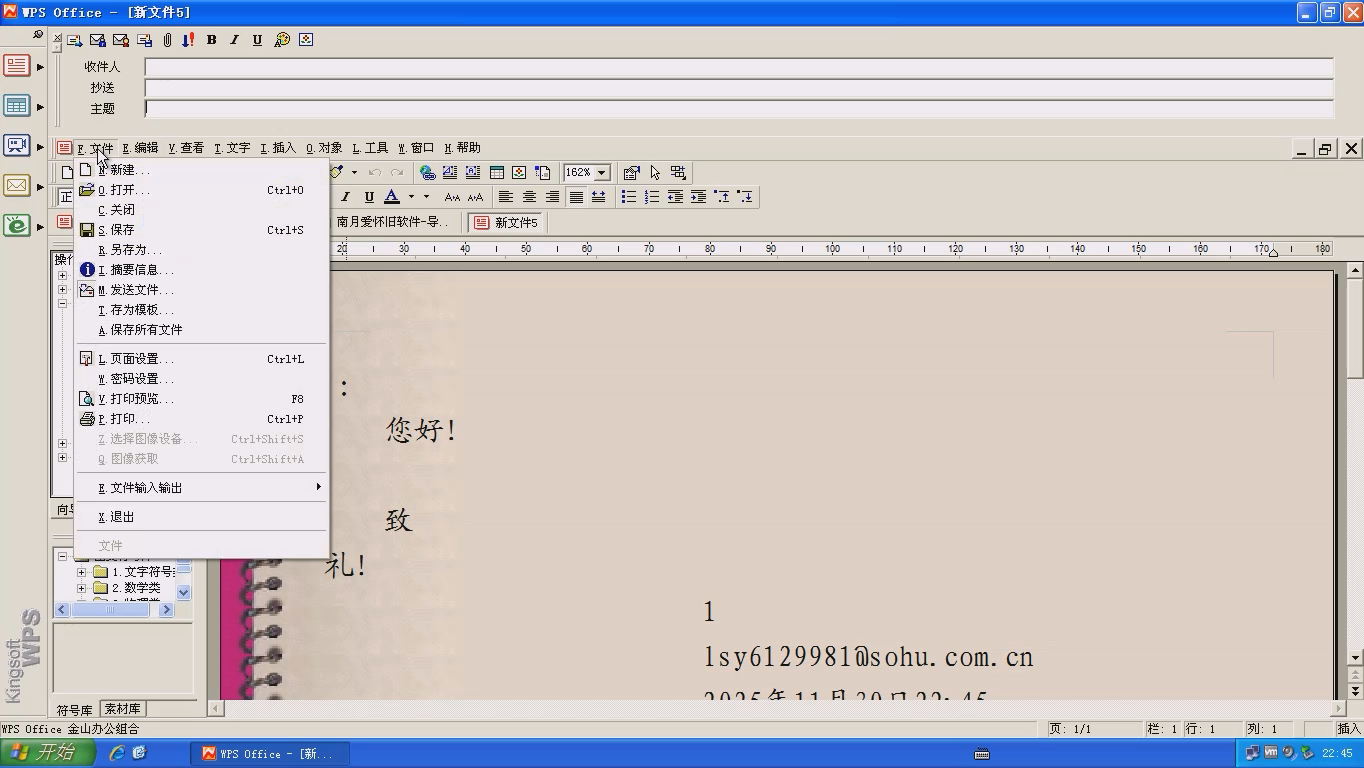Click the keyboard input method icon on taskbar
This screenshot has width=1364, height=768.
[x=981, y=753]
